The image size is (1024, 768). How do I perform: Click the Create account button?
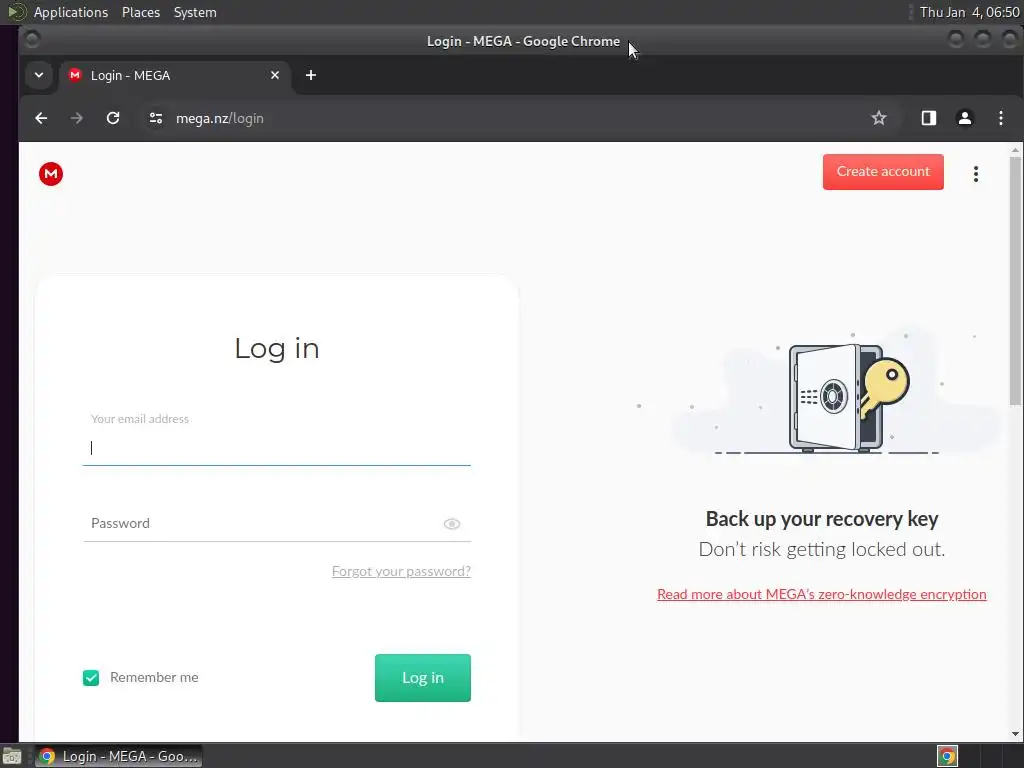click(883, 172)
